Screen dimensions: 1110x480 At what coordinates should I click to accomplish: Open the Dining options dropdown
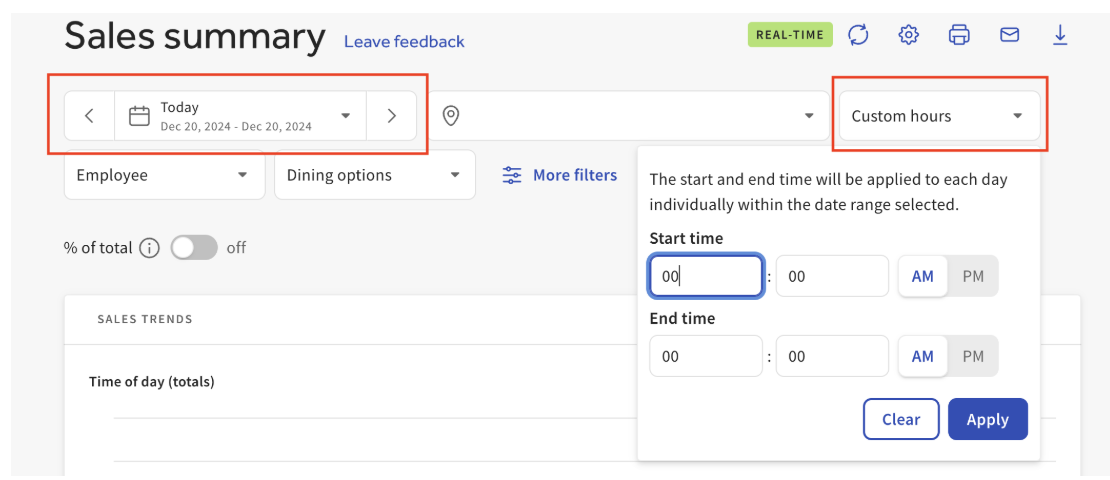point(374,175)
